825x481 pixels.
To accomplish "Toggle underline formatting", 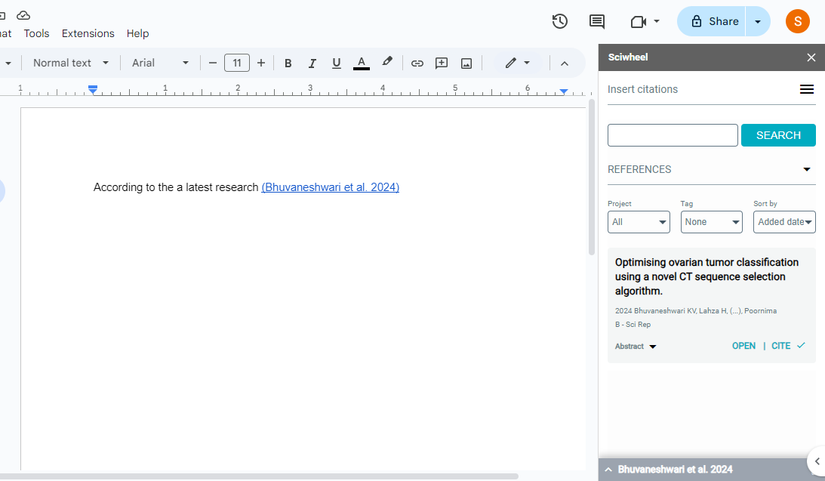I will click(336, 63).
